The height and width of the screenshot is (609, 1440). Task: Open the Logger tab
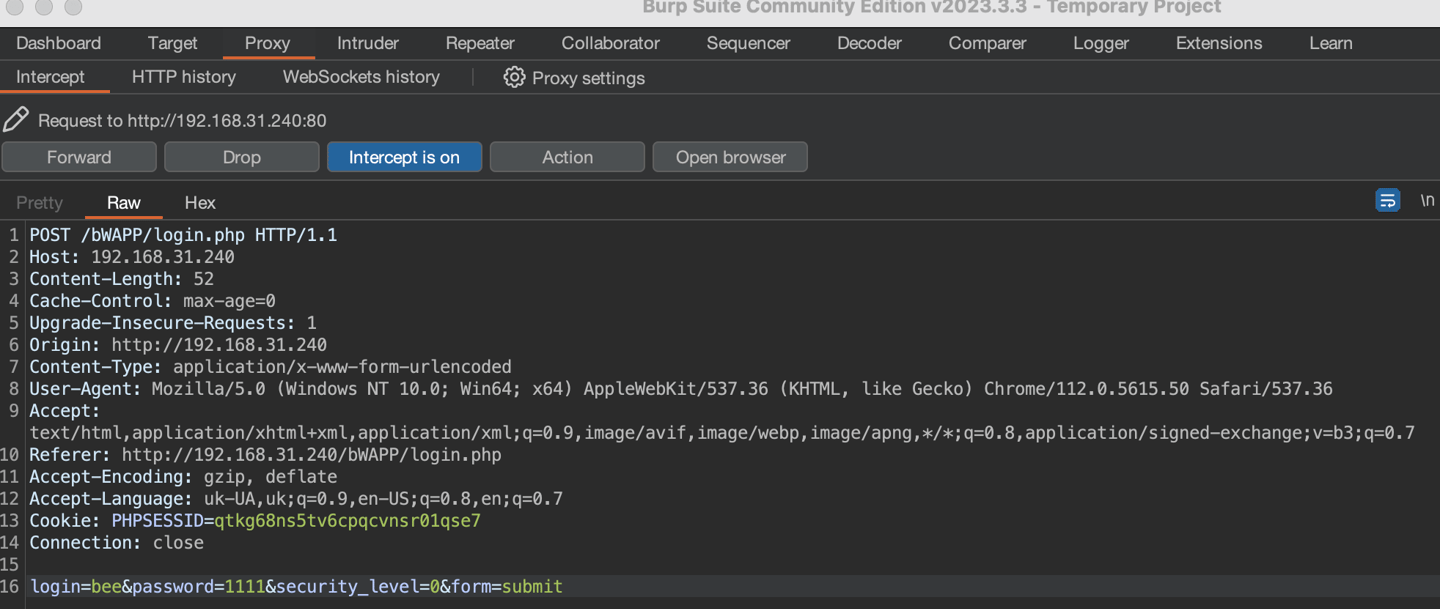[1101, 43]
